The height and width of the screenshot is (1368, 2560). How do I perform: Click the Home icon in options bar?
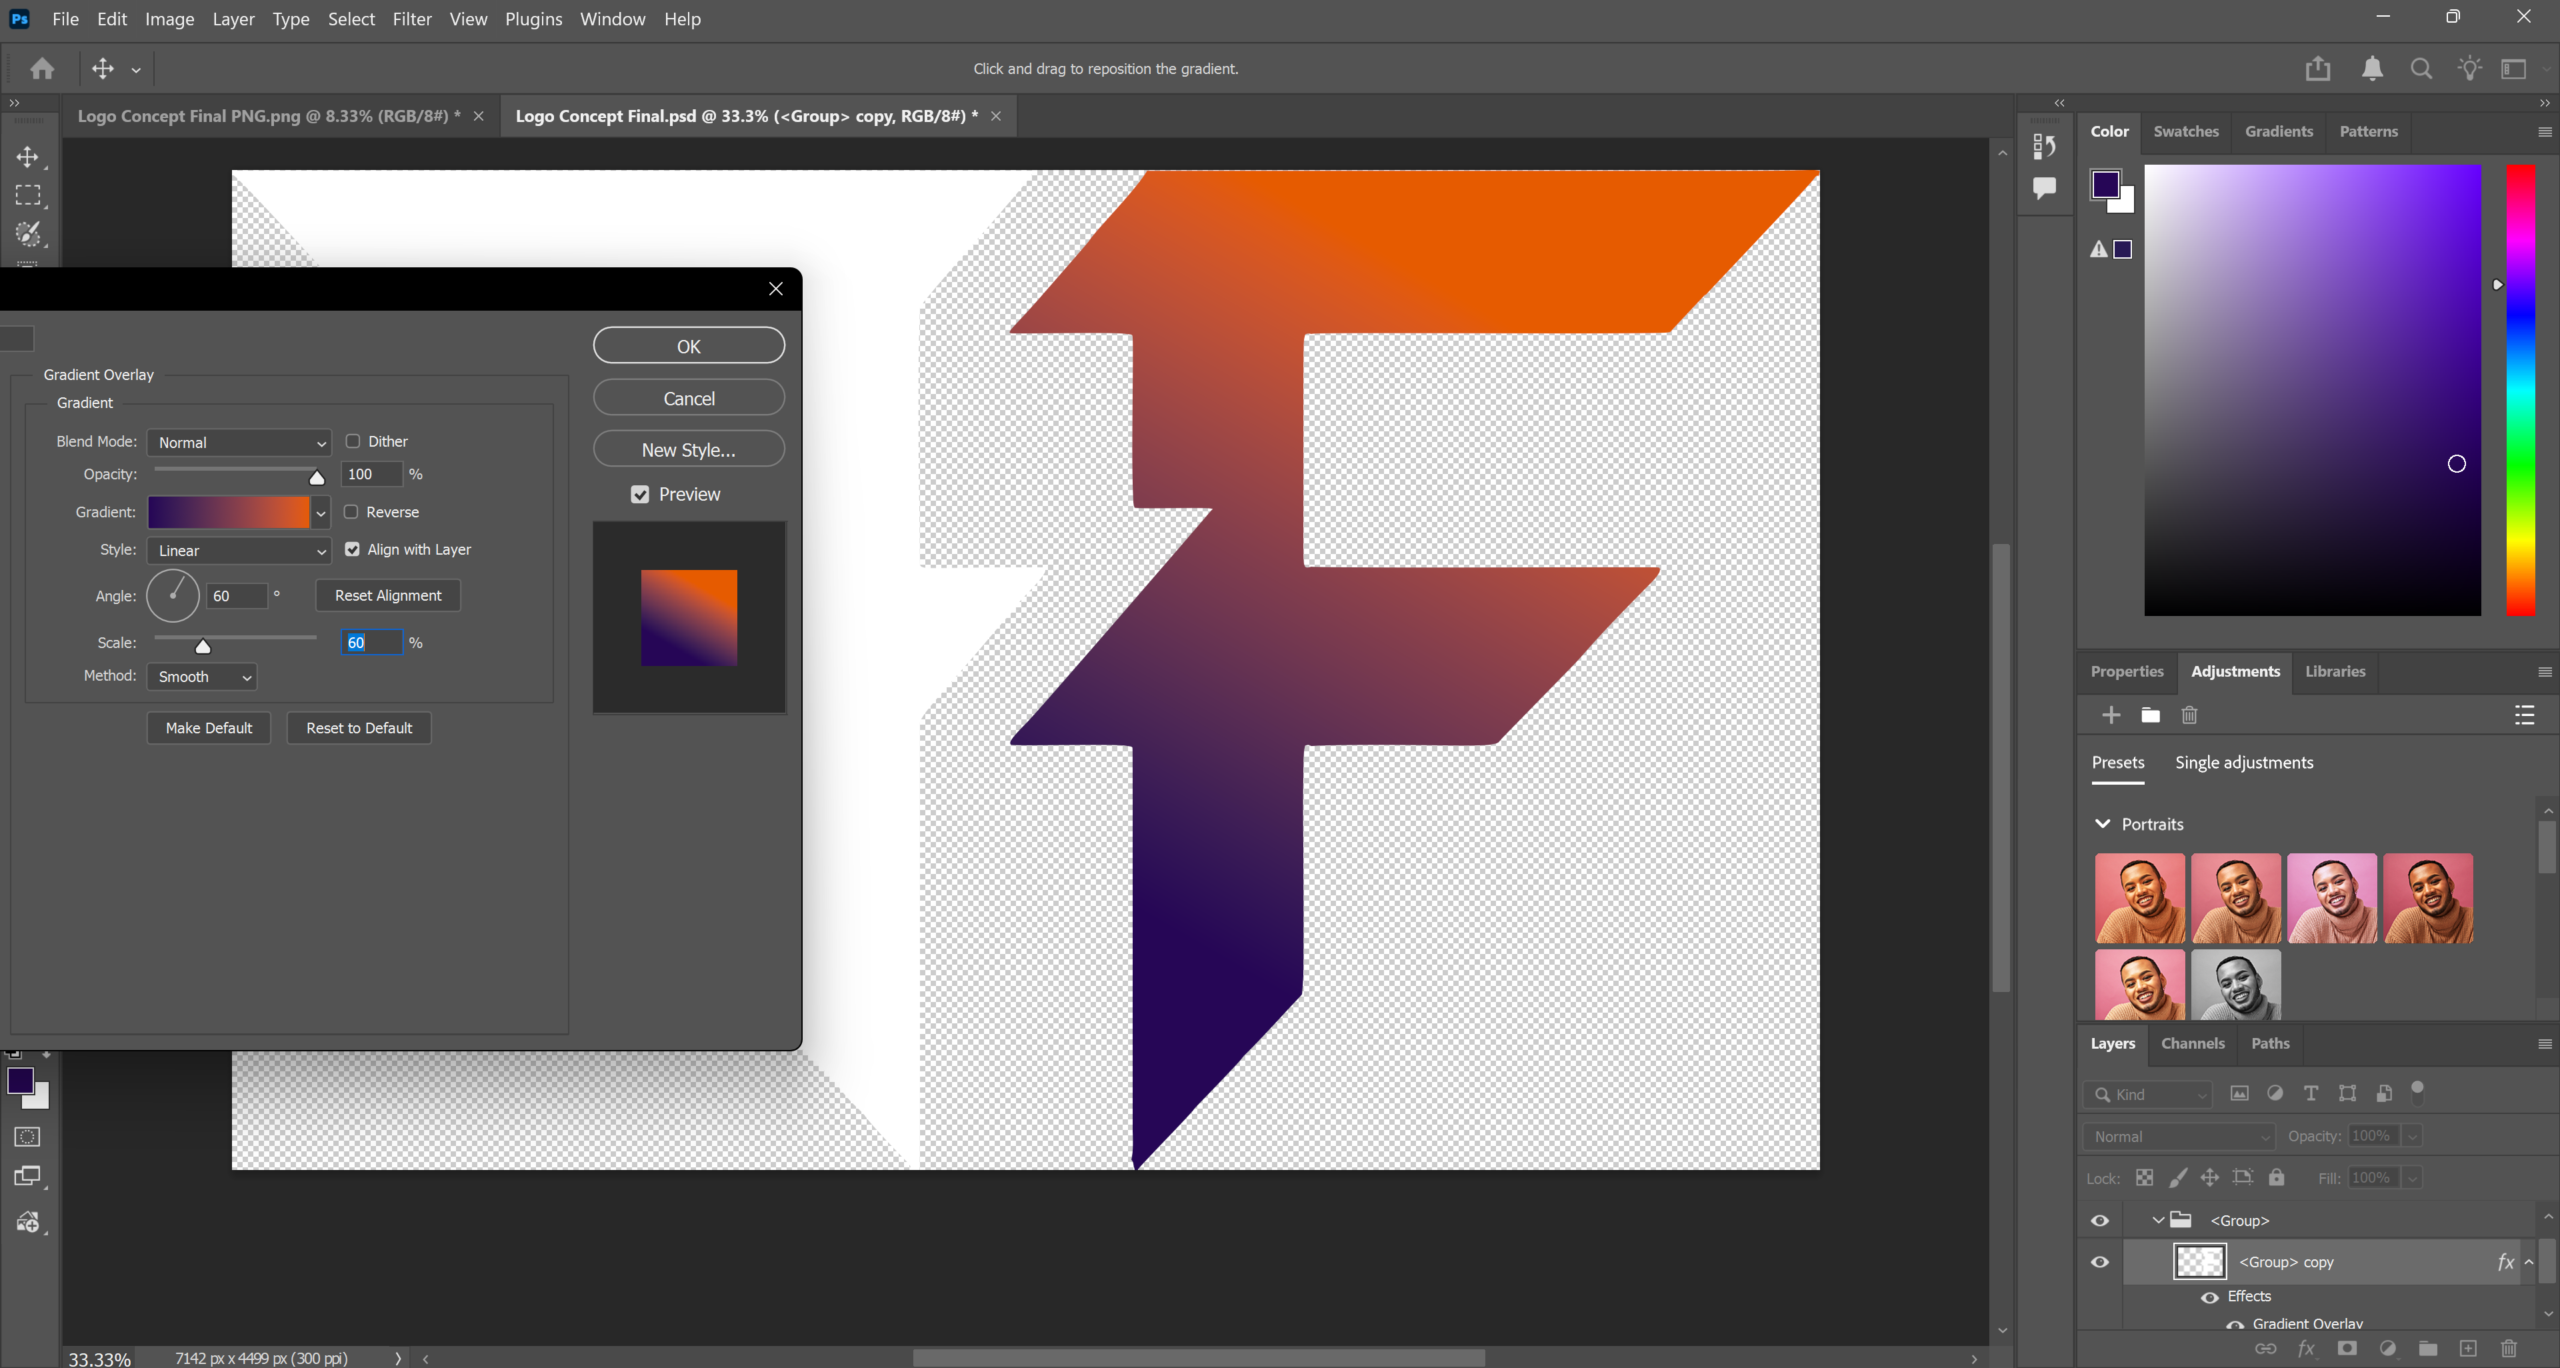pyautogui.click(x=42, y=69)
